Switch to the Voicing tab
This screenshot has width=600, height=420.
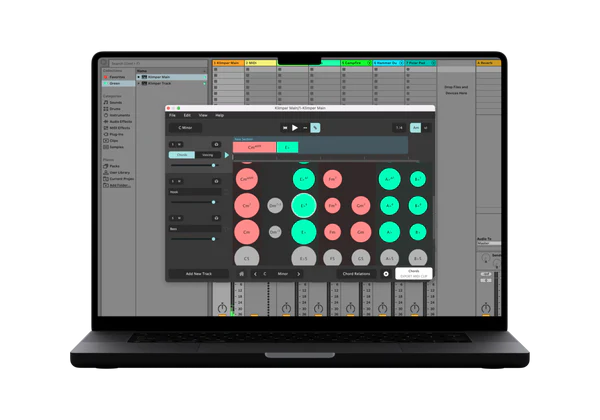coord(208,155)
